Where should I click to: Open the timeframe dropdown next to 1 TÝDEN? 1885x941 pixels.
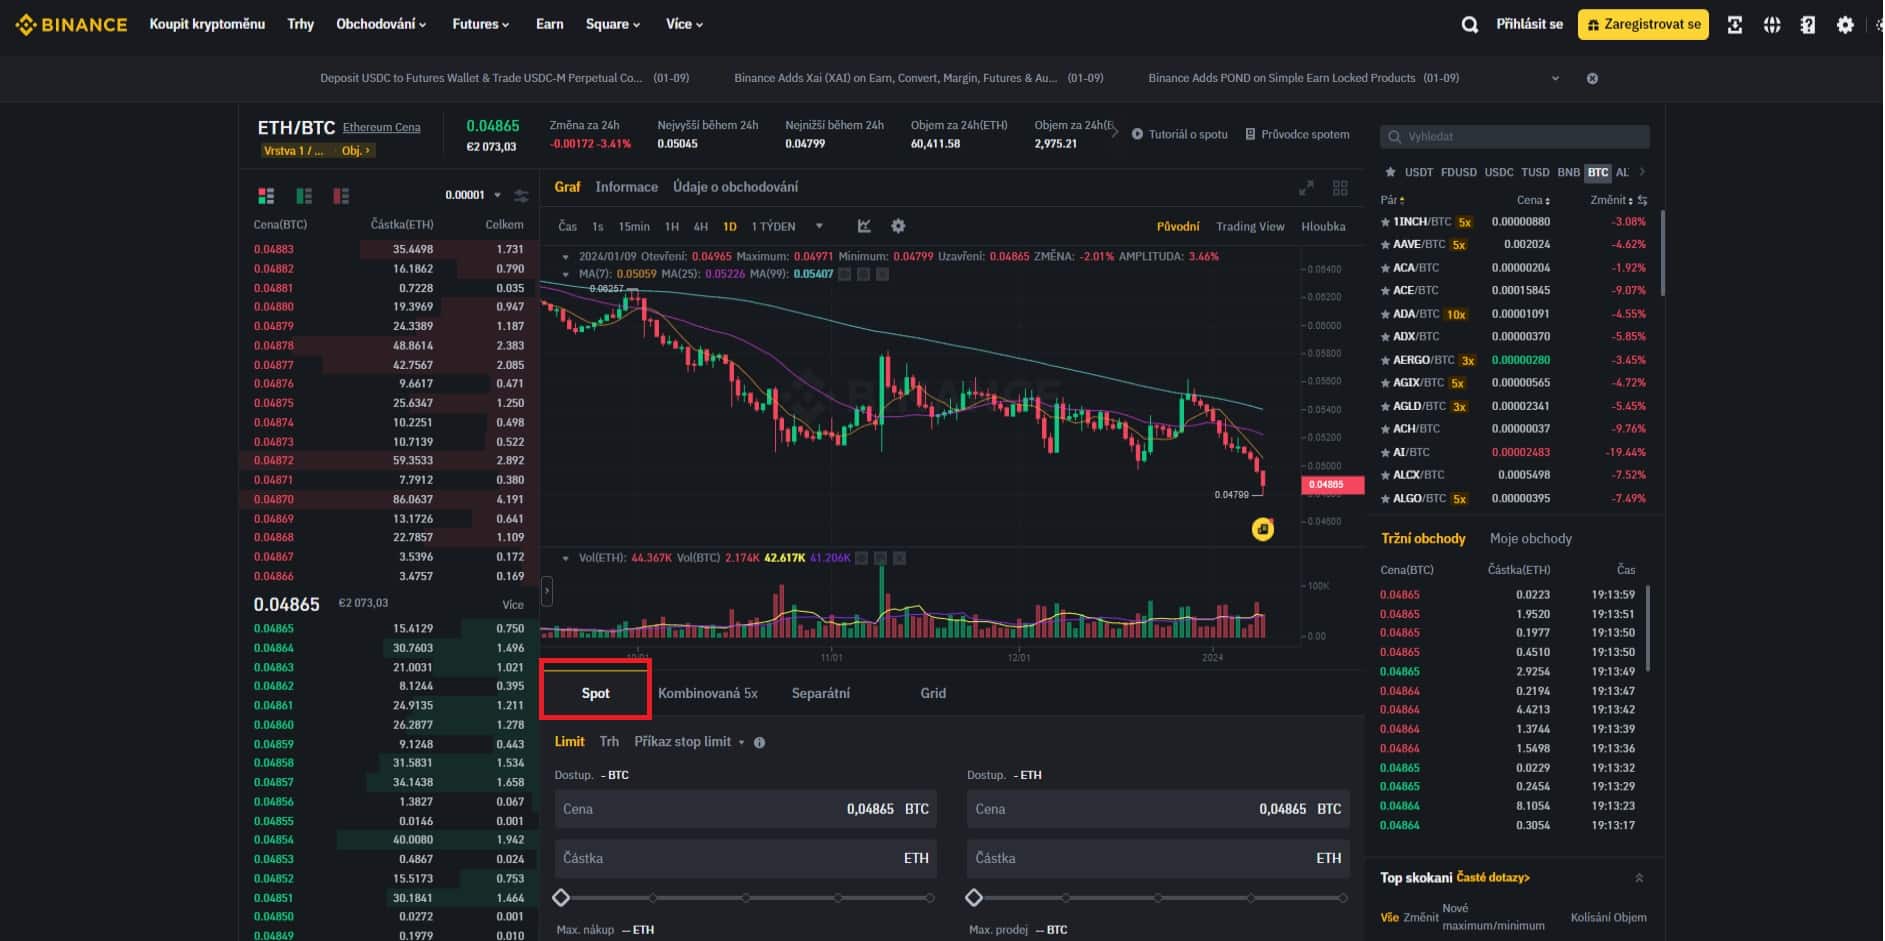click(820, 226)
